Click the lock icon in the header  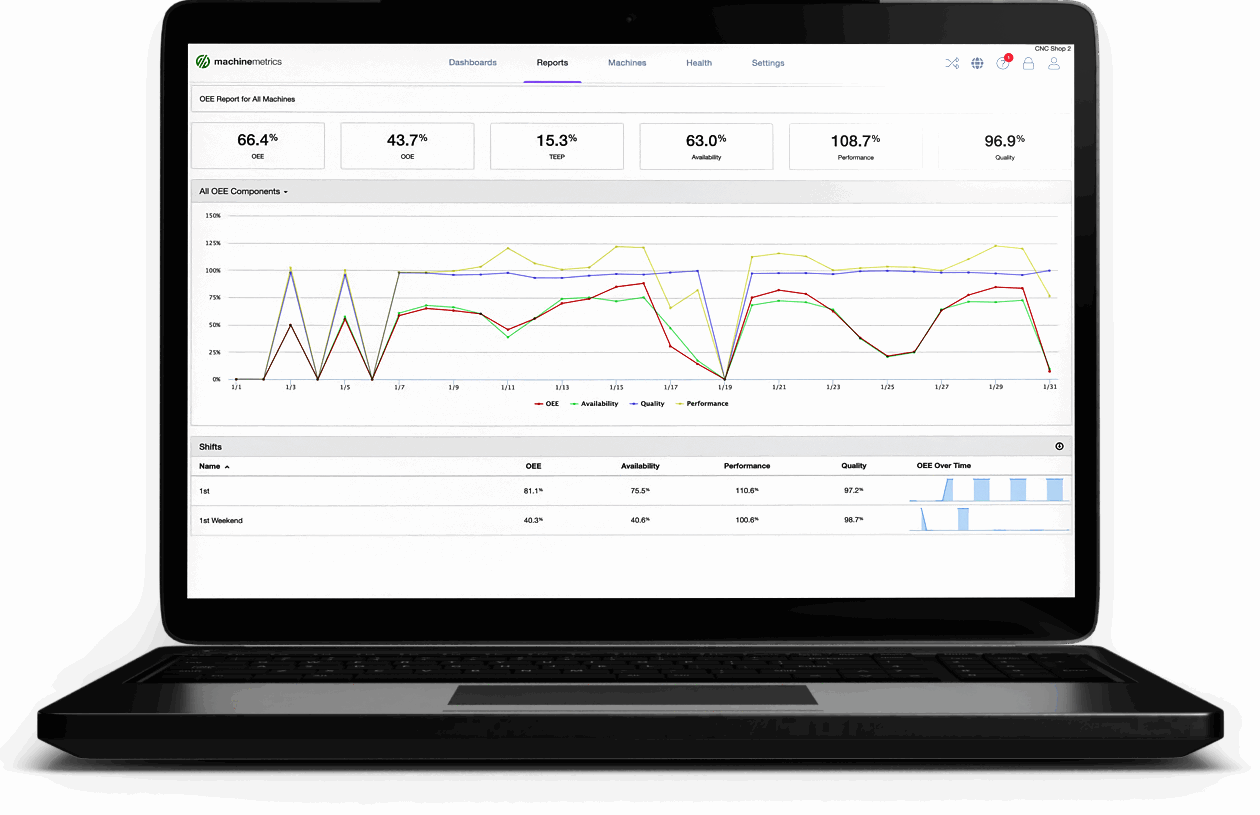[1028, 63]
